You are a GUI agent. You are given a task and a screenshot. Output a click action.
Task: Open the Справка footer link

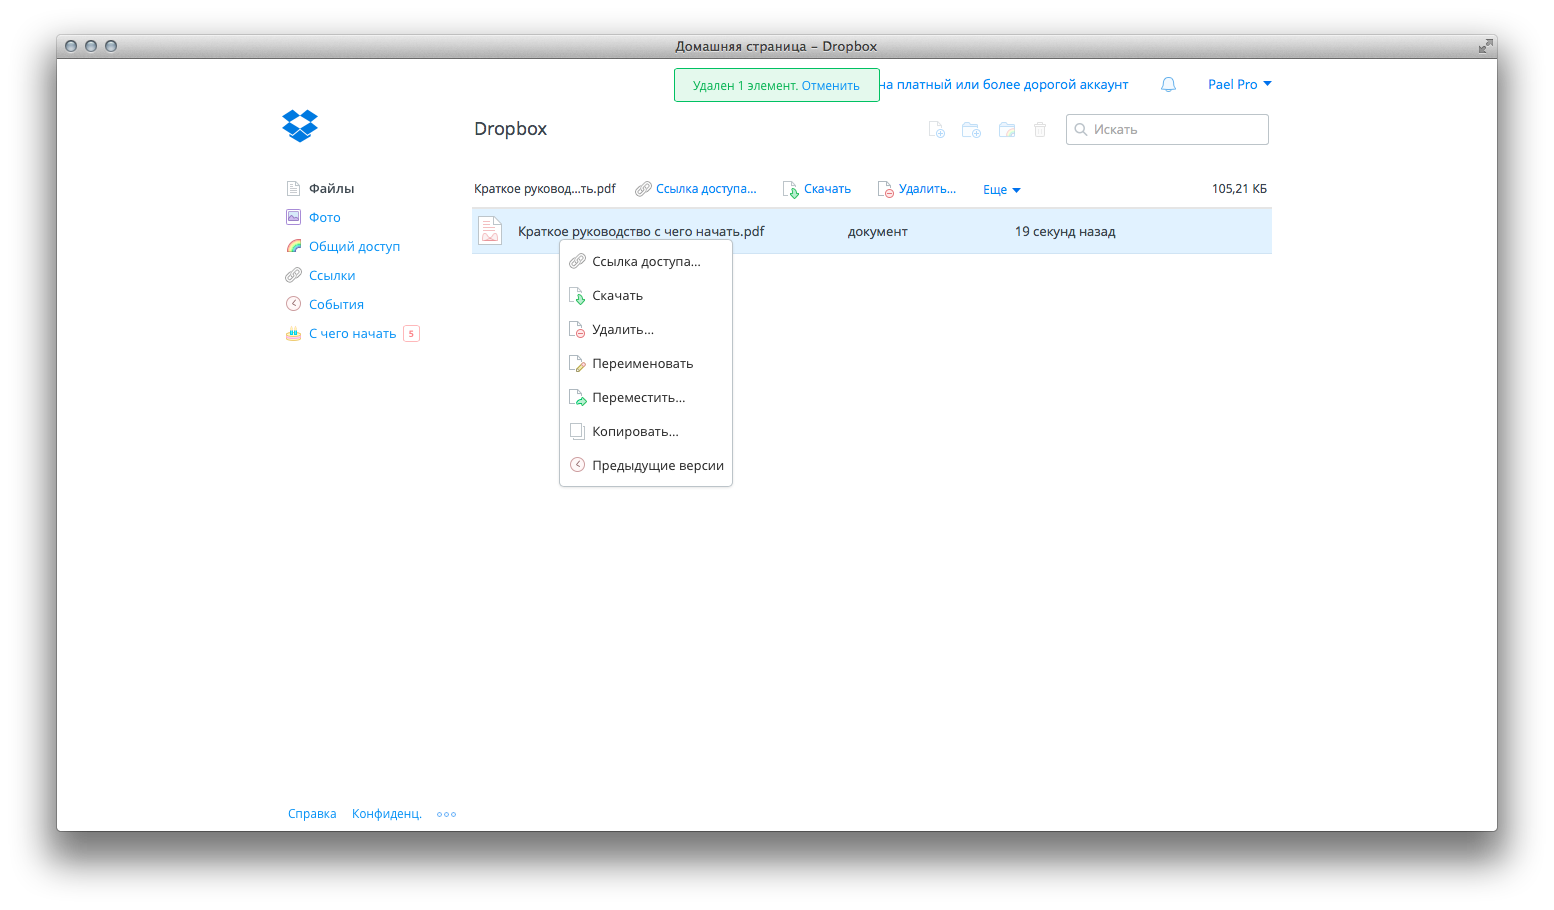pyautogui.click(x=312, y=814)
